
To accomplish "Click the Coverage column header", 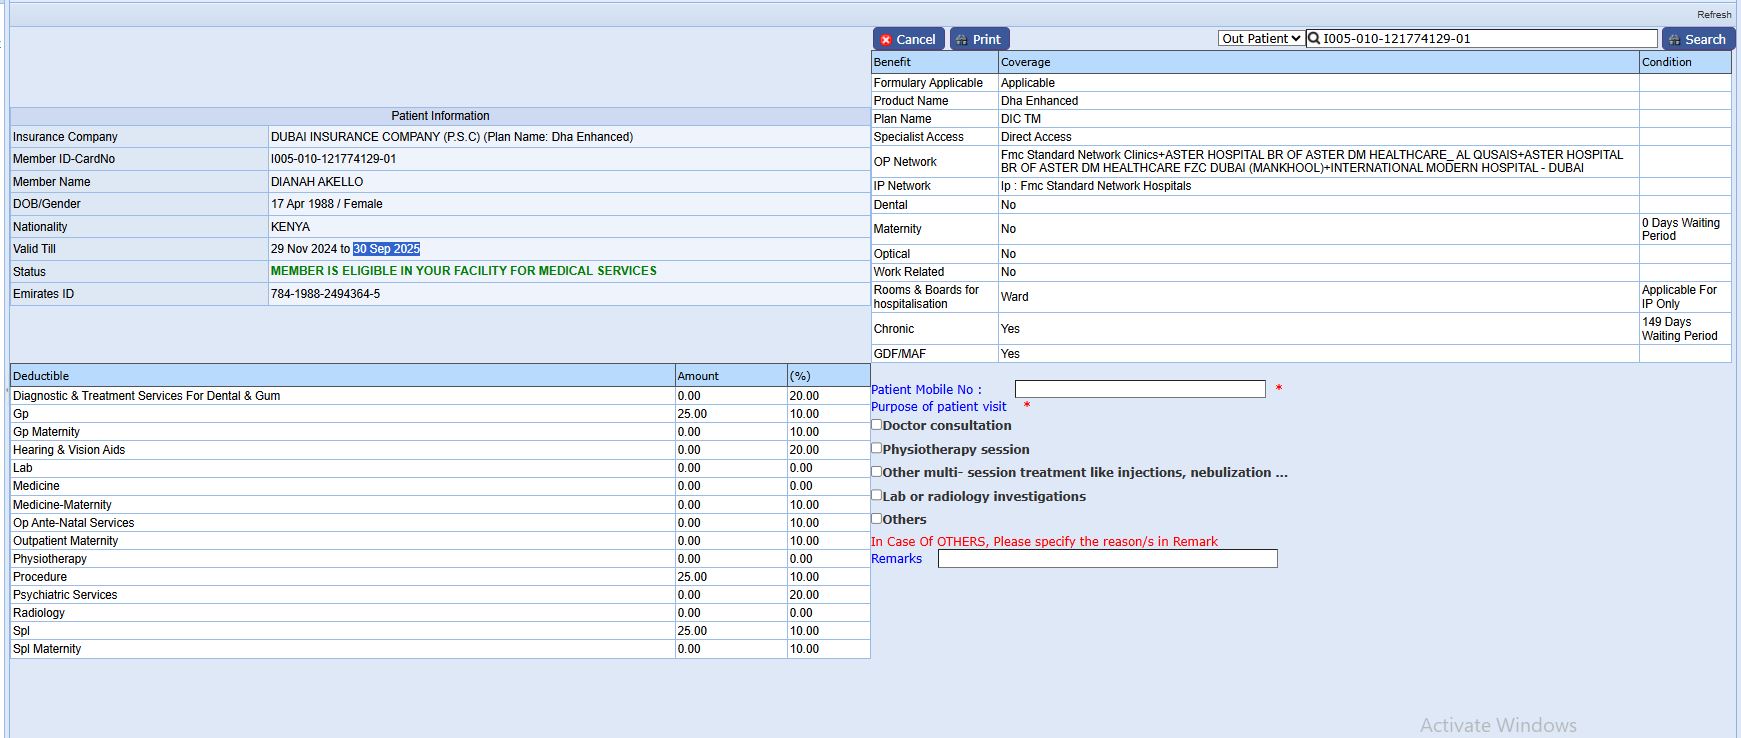I will 1025,62.
